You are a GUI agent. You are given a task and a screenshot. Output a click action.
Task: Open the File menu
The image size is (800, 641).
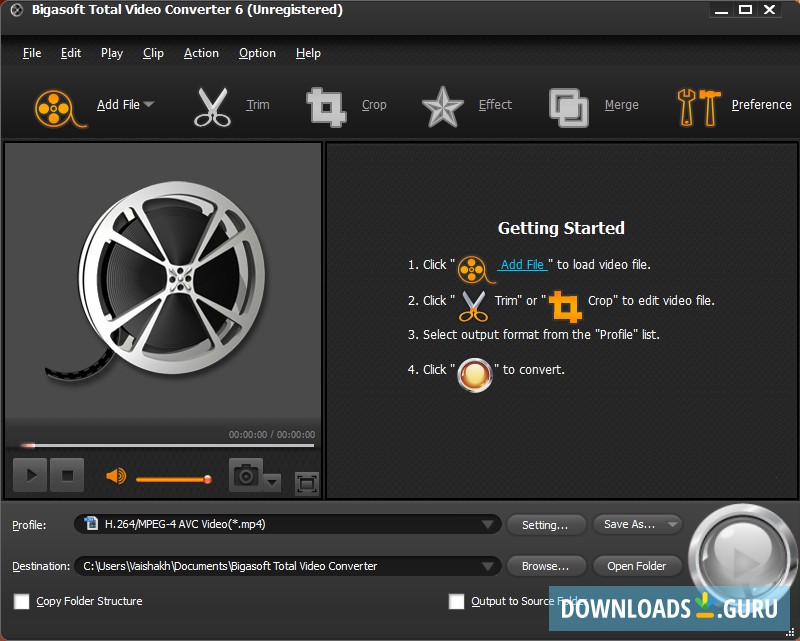(32, 53)
